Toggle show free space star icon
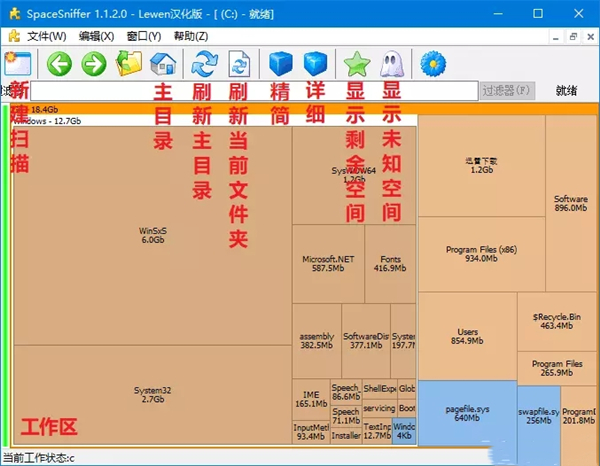 point(357,64)
